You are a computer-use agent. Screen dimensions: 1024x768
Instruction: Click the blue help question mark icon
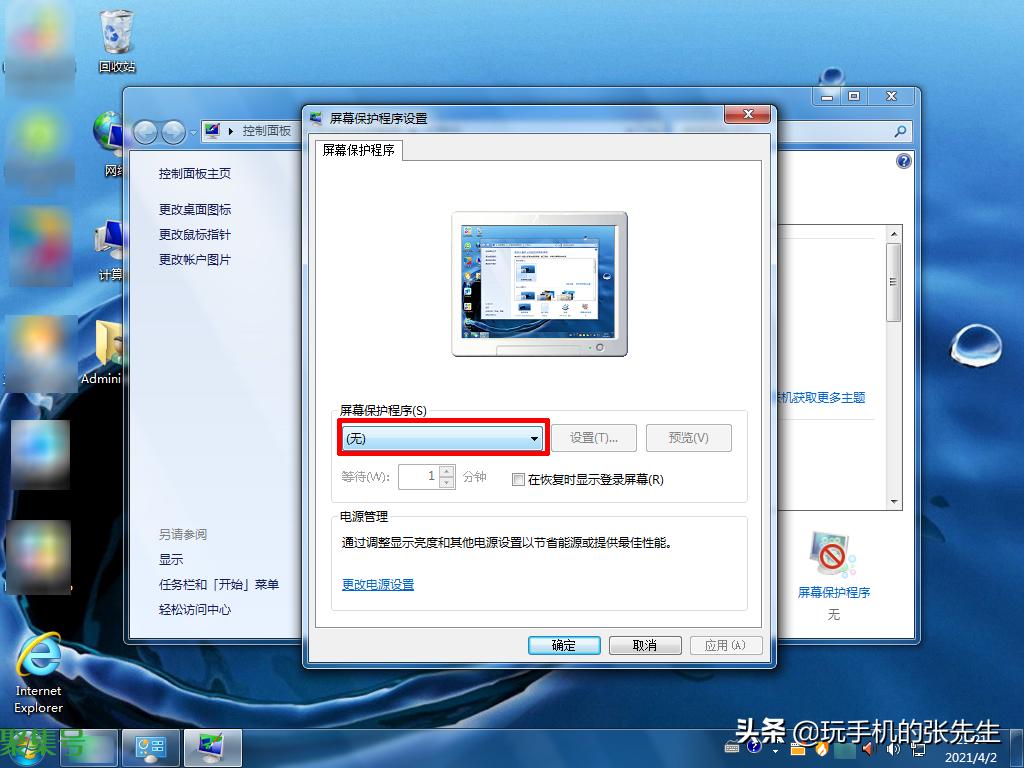coord(904,161)
